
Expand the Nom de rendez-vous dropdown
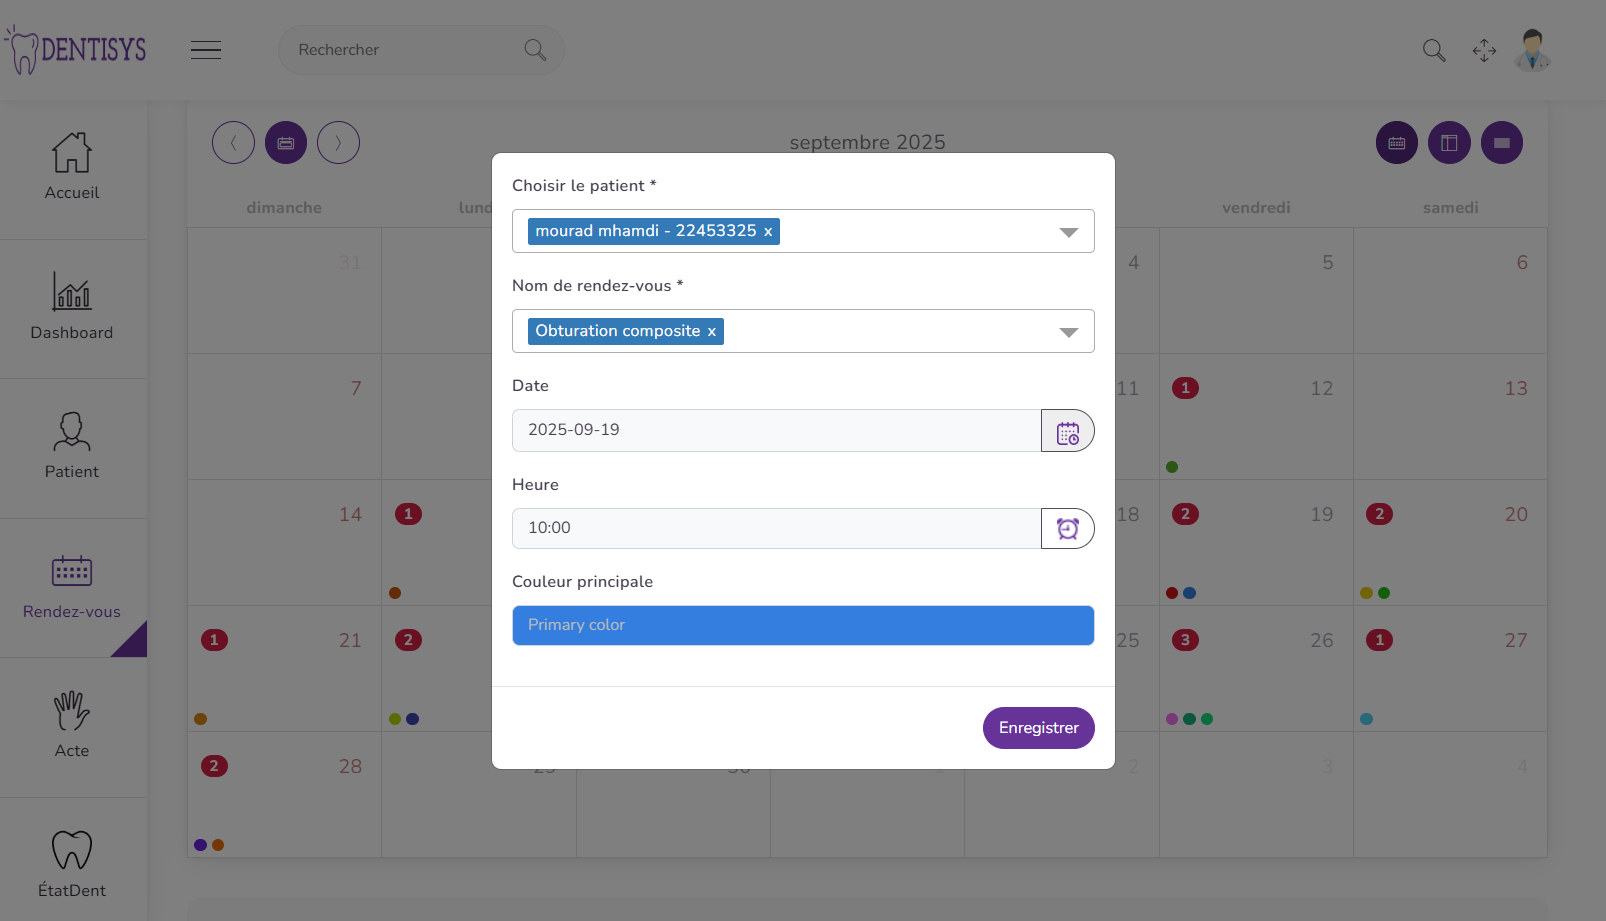point(1068,332)
